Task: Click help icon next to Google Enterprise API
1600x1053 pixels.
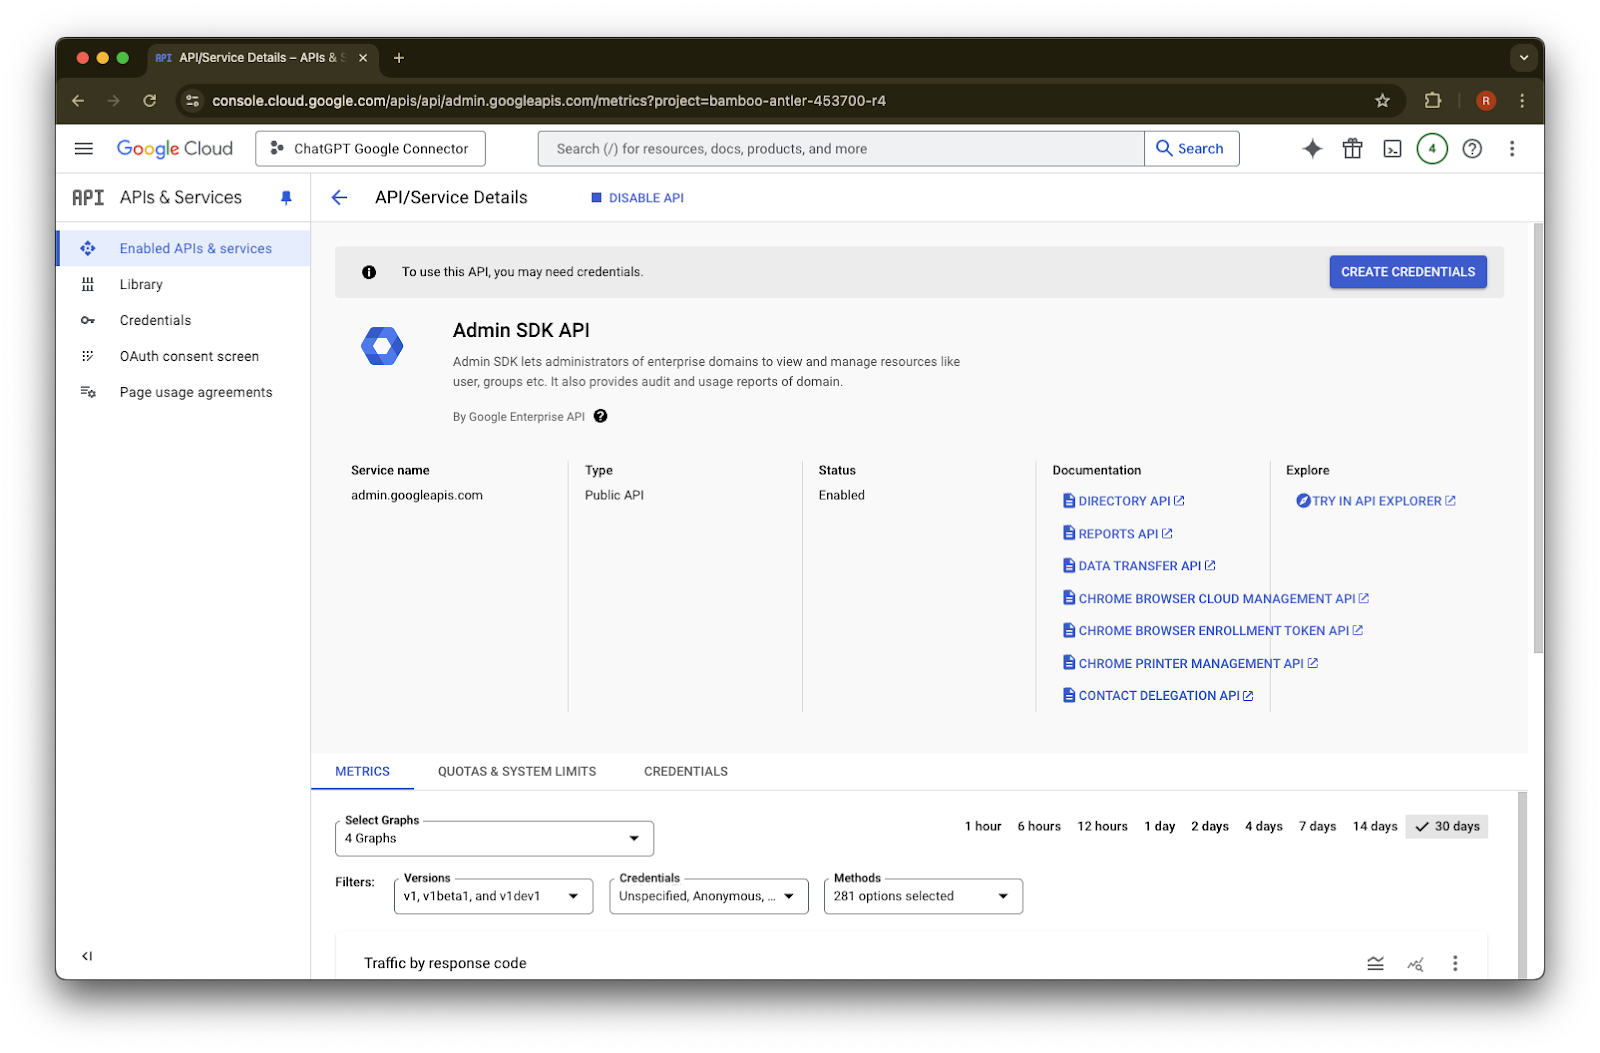Action: click(600, 417)
